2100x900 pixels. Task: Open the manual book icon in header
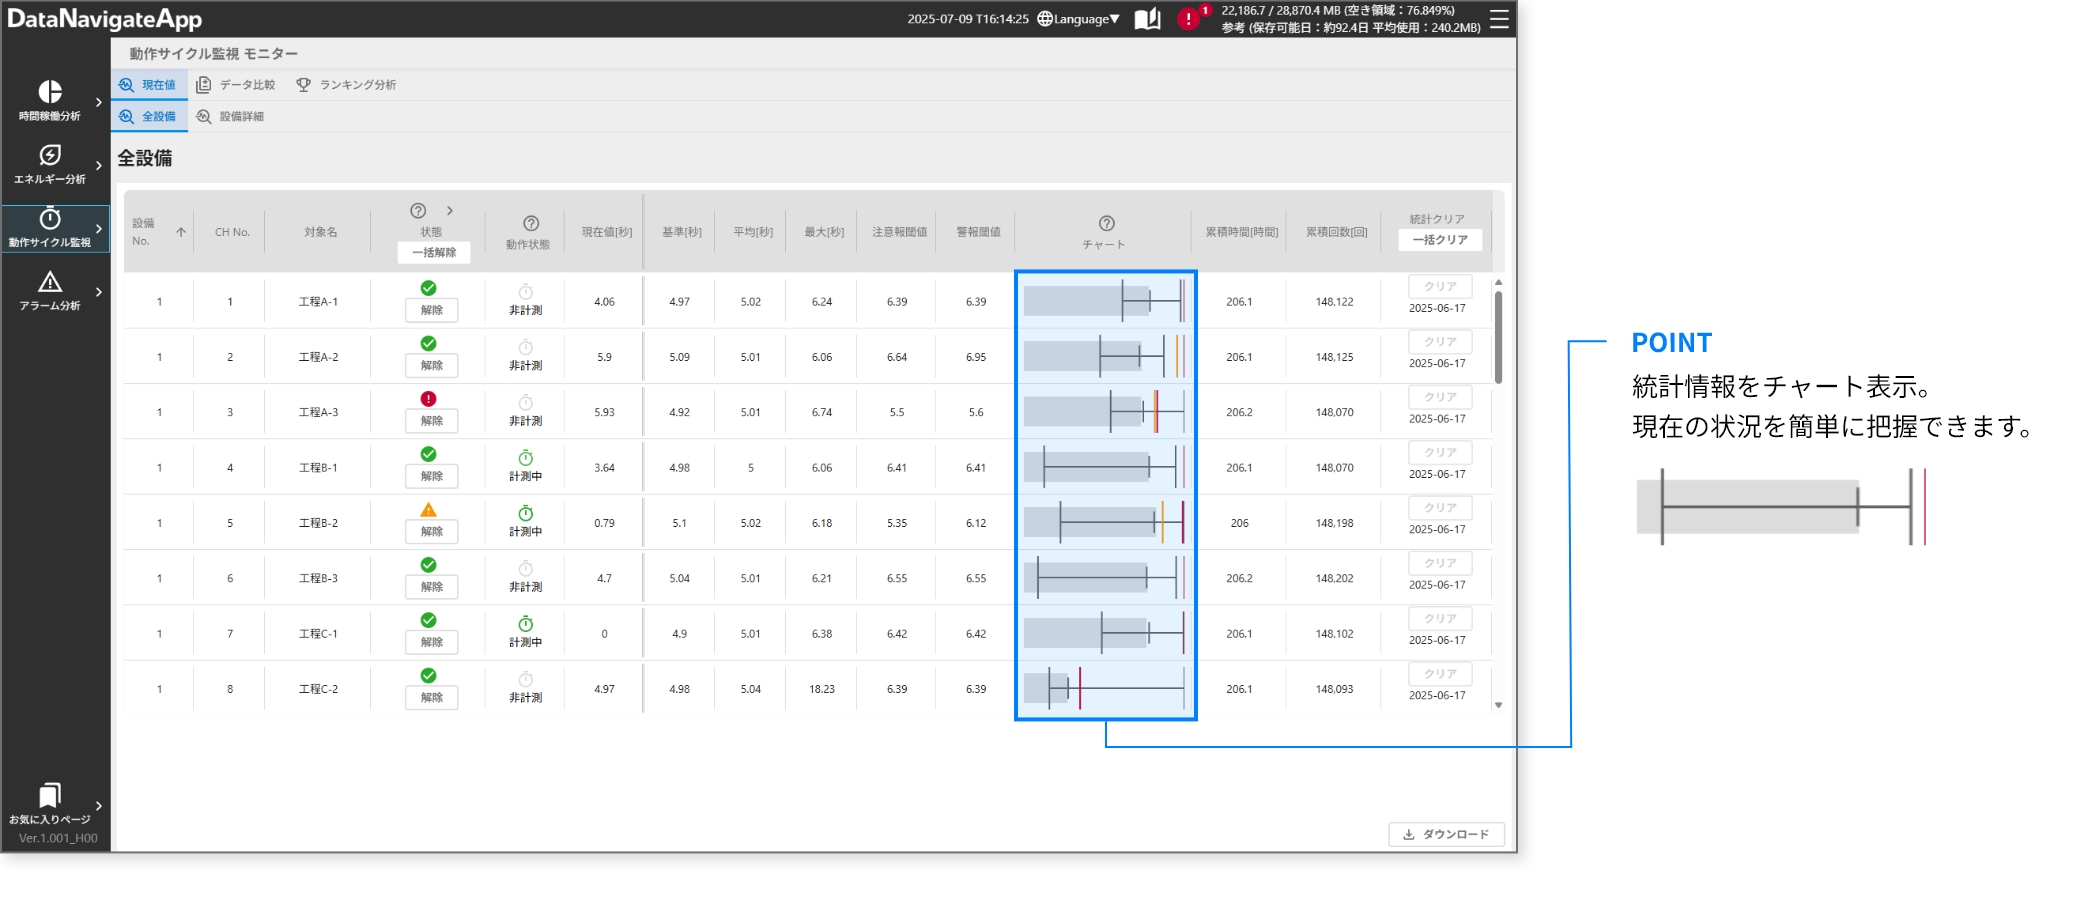point(1148,19)
